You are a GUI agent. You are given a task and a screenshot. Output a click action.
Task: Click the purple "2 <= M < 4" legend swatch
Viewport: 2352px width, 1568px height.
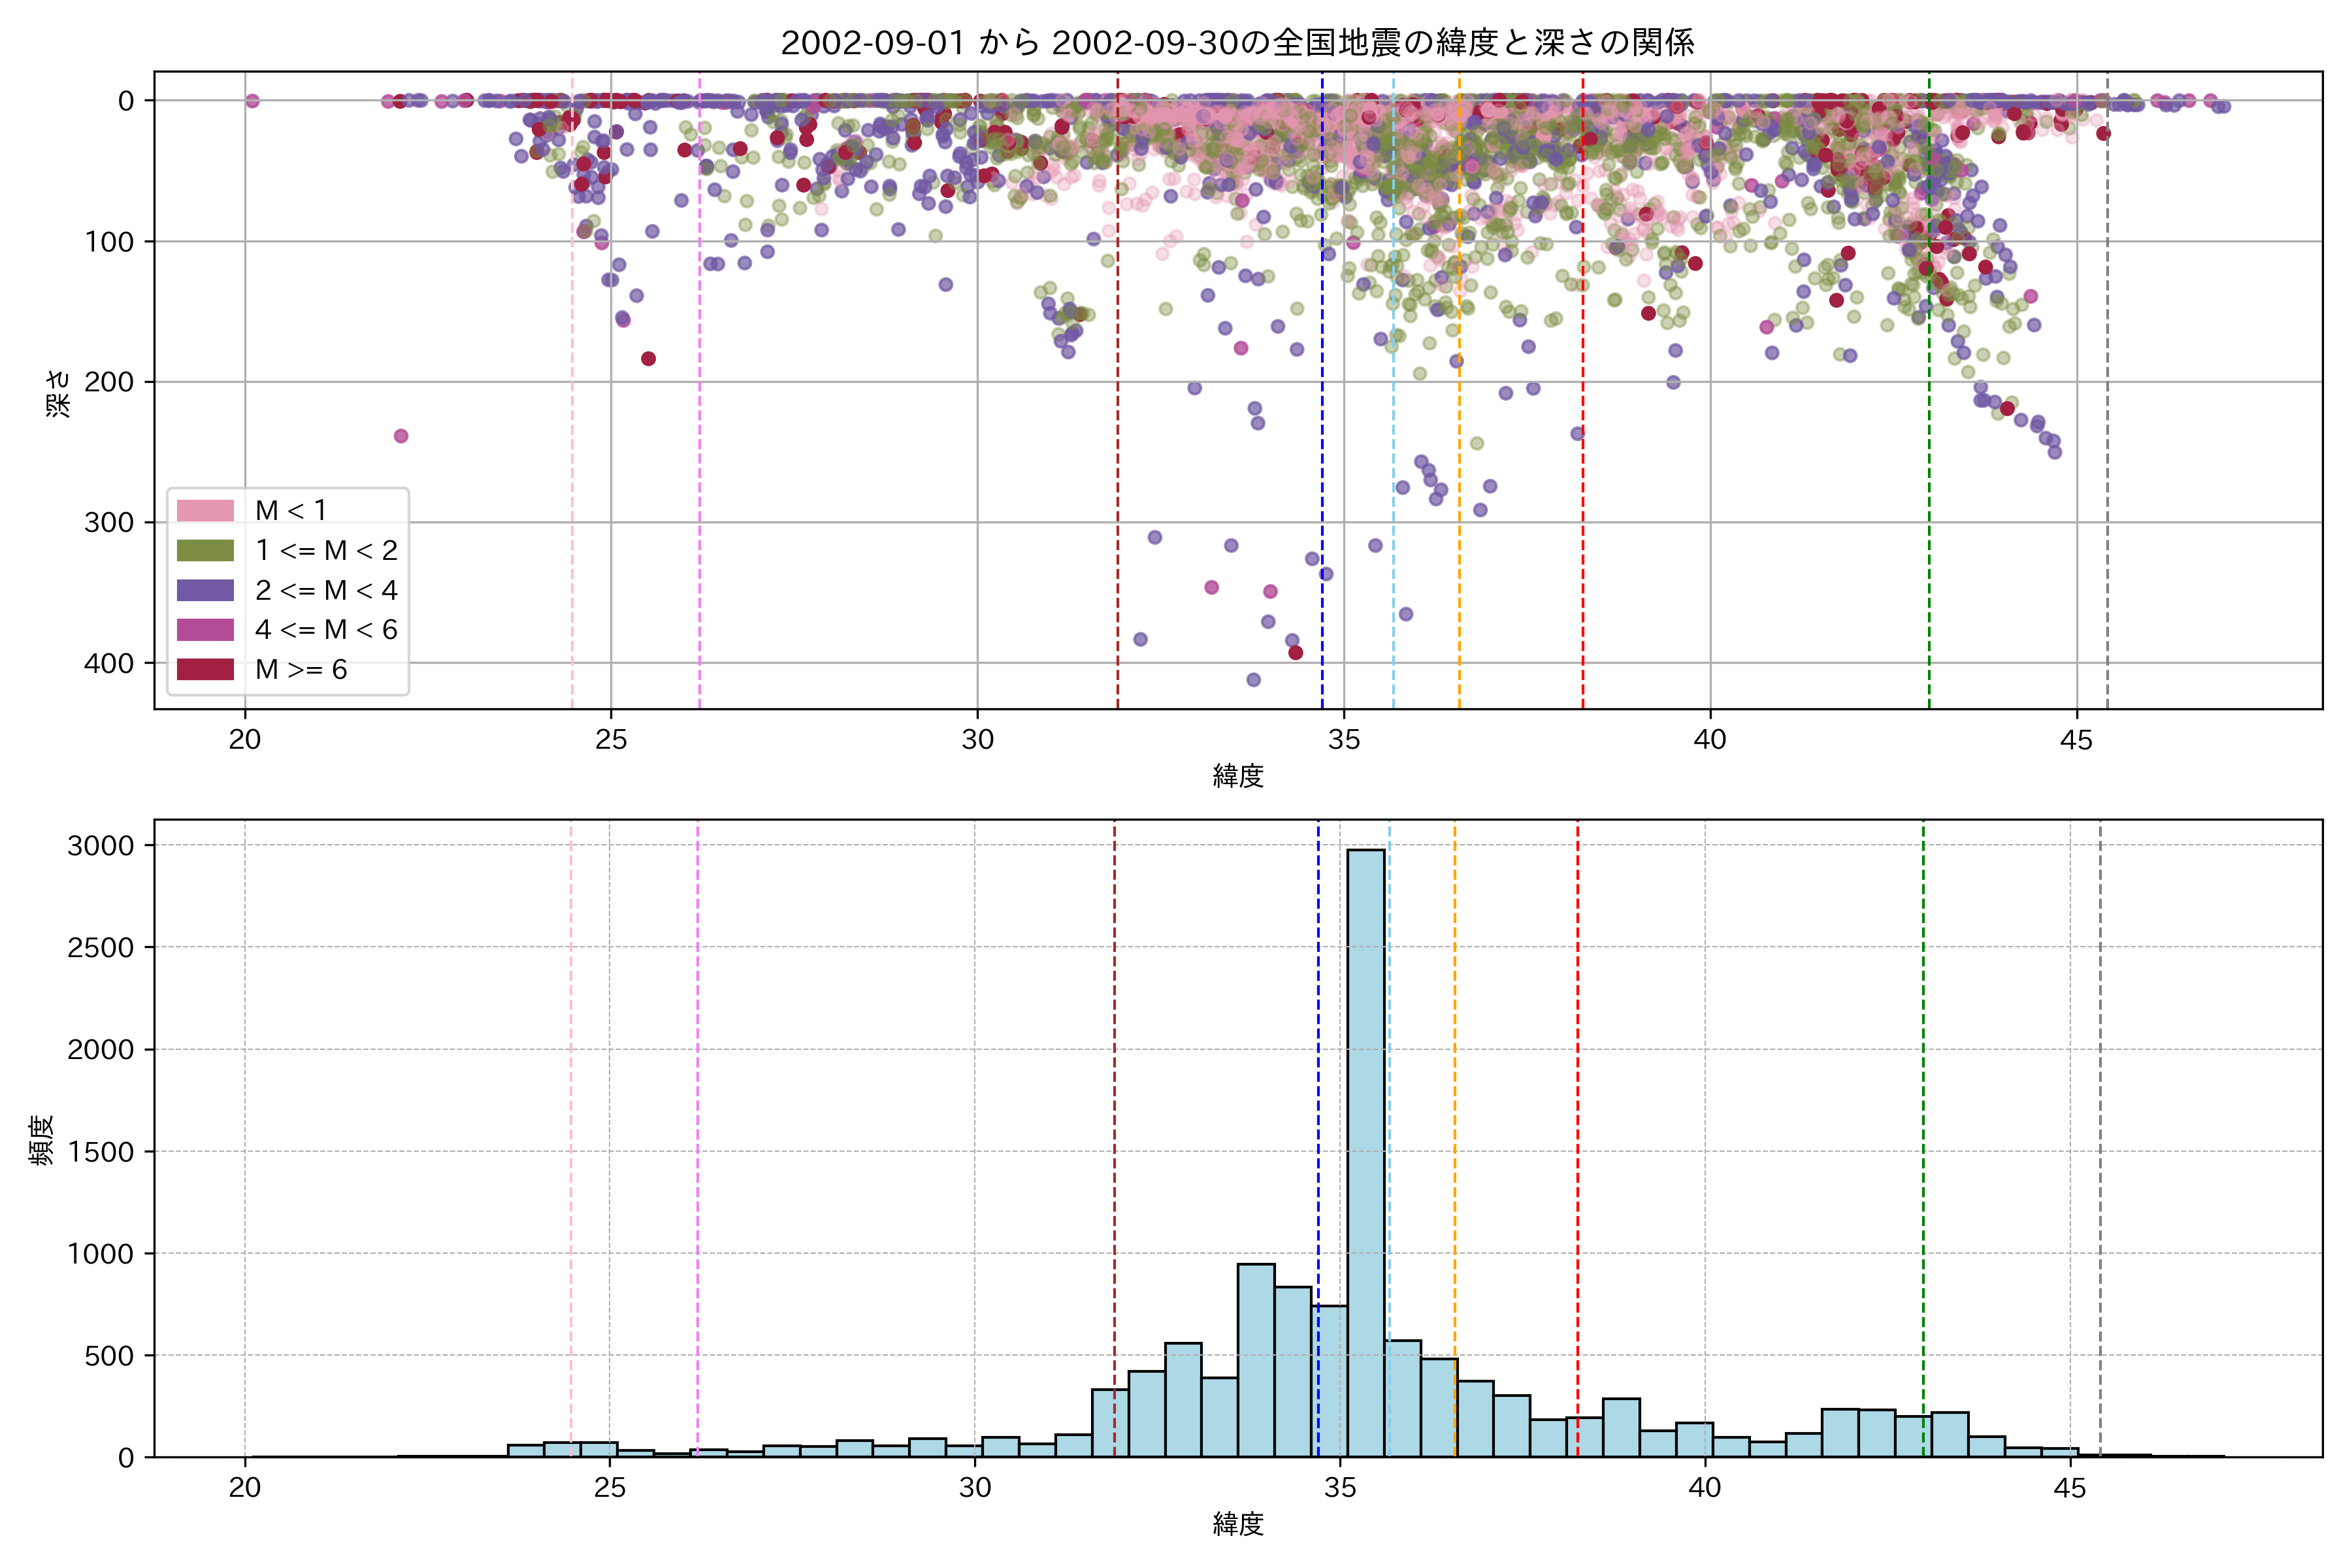point(205,590)
